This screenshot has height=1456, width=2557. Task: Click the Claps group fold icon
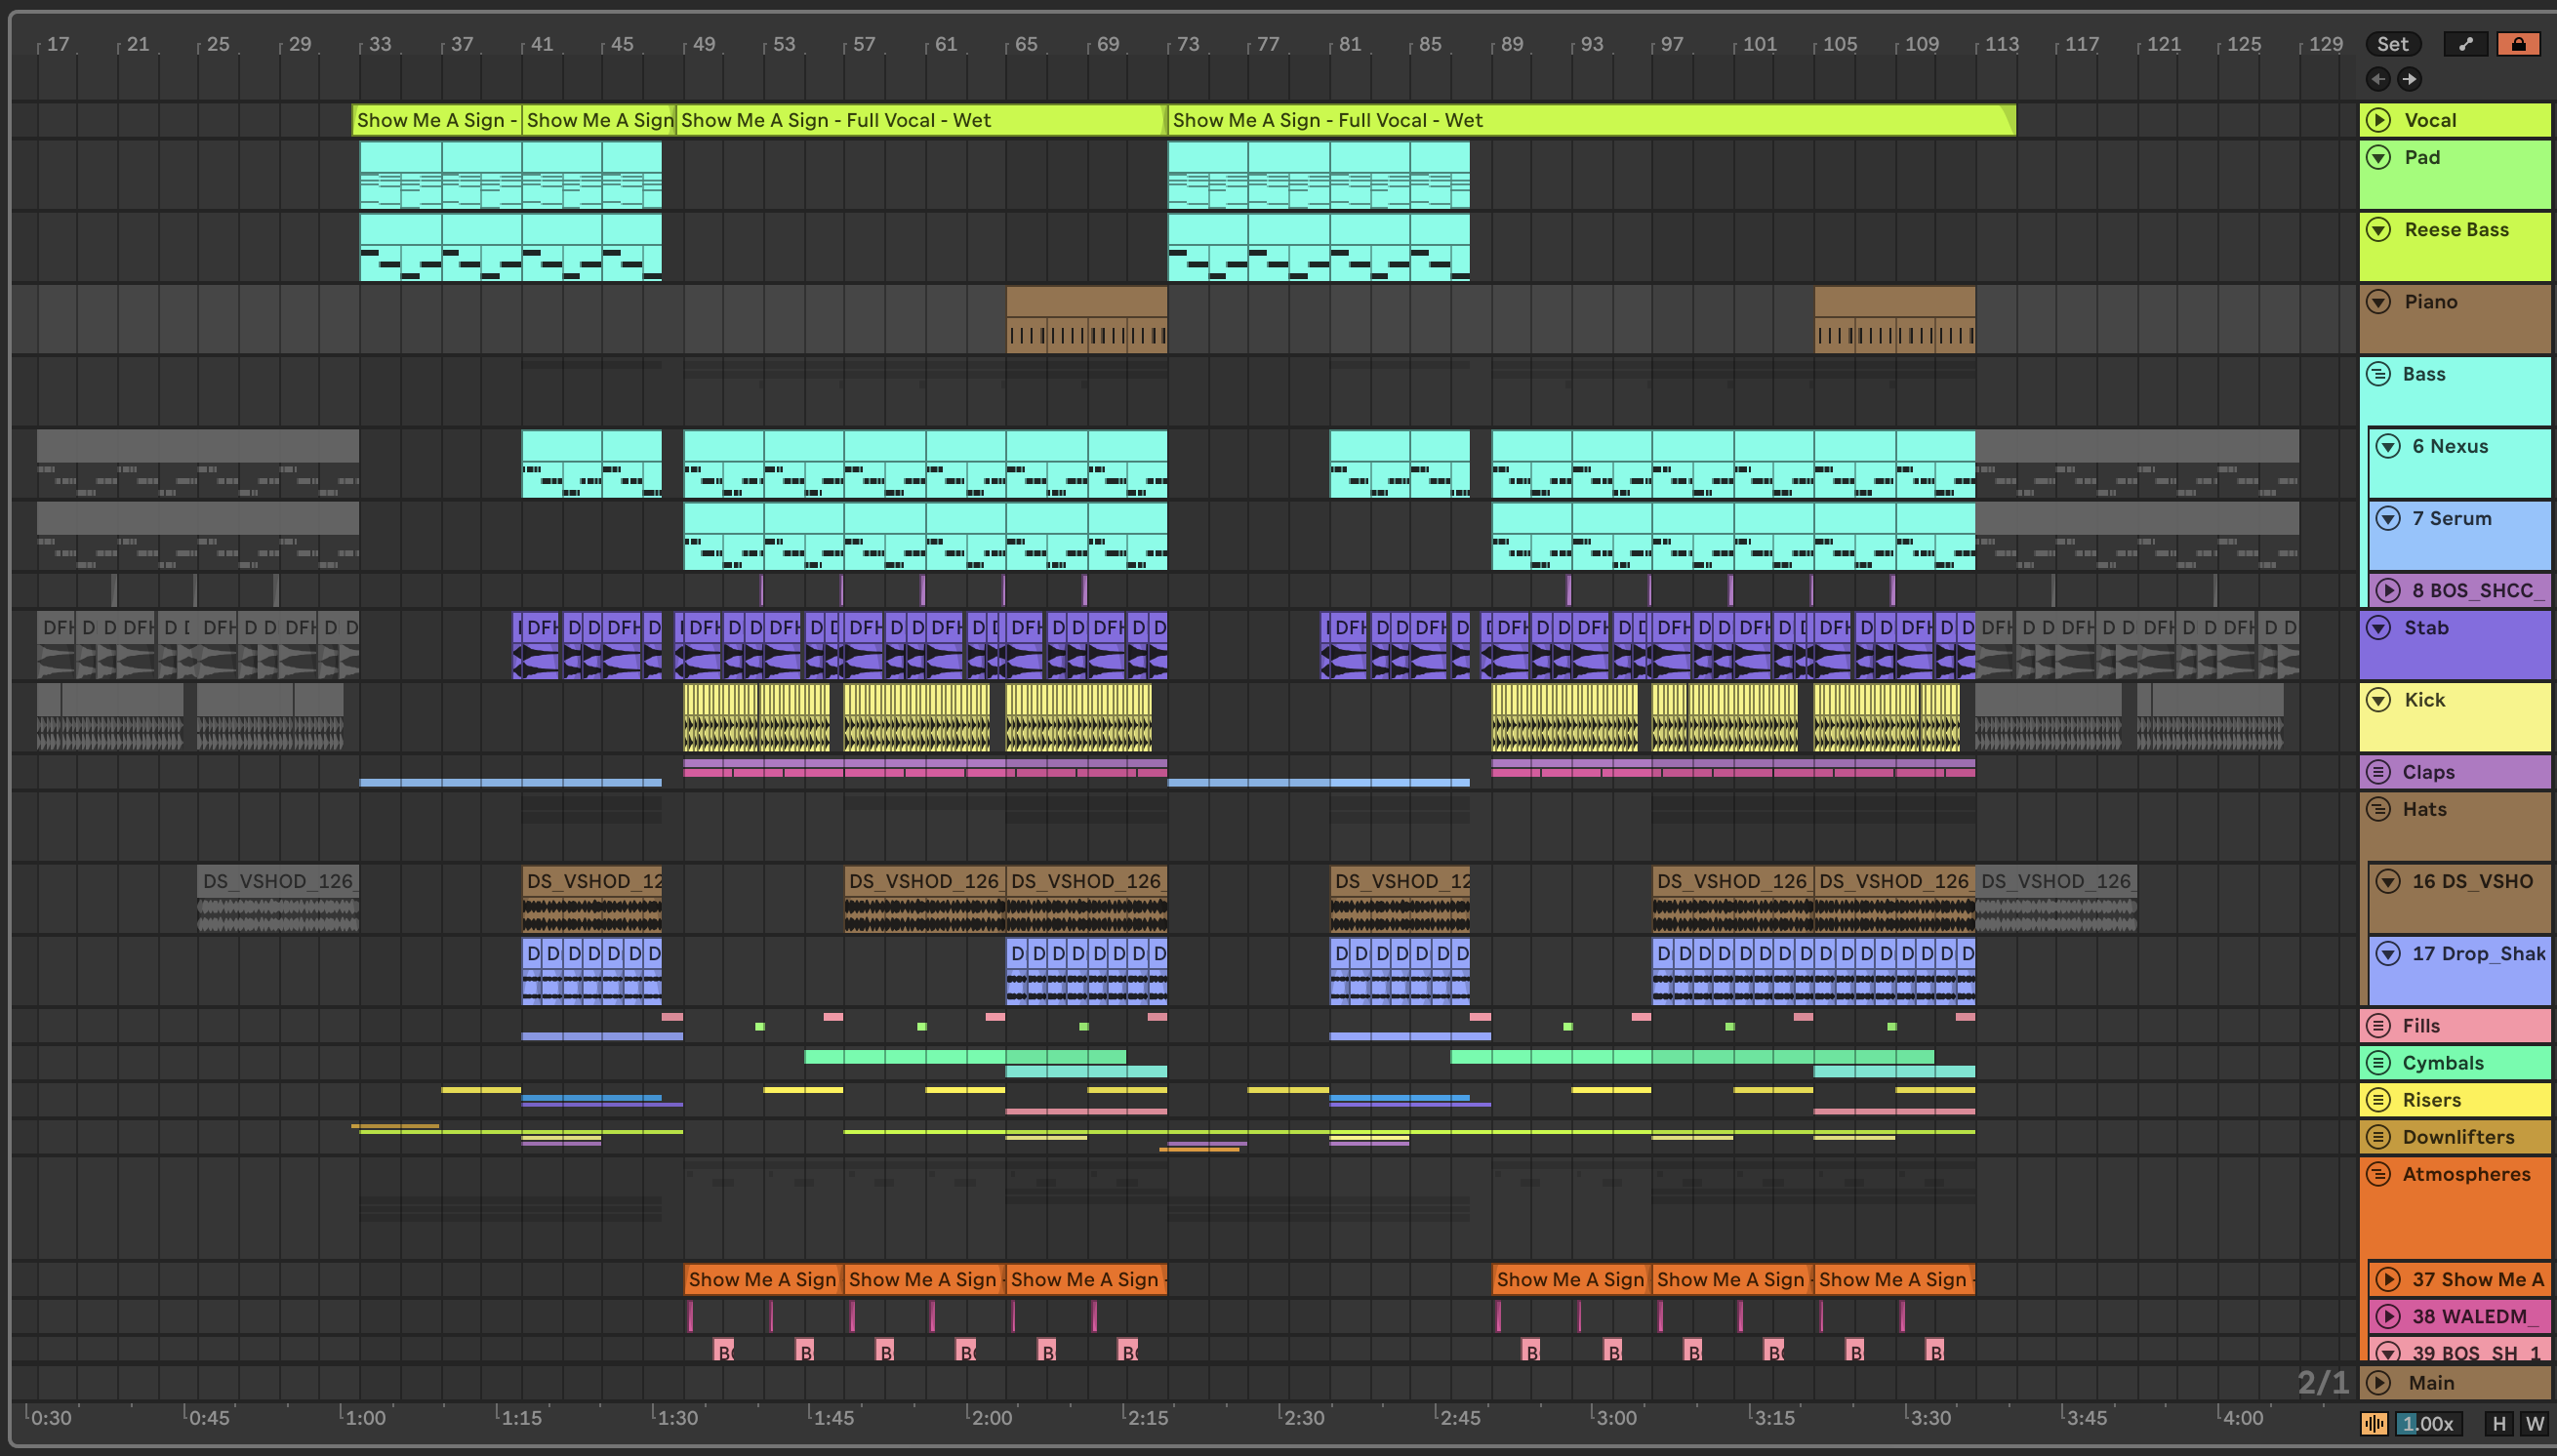(2378, 772)
